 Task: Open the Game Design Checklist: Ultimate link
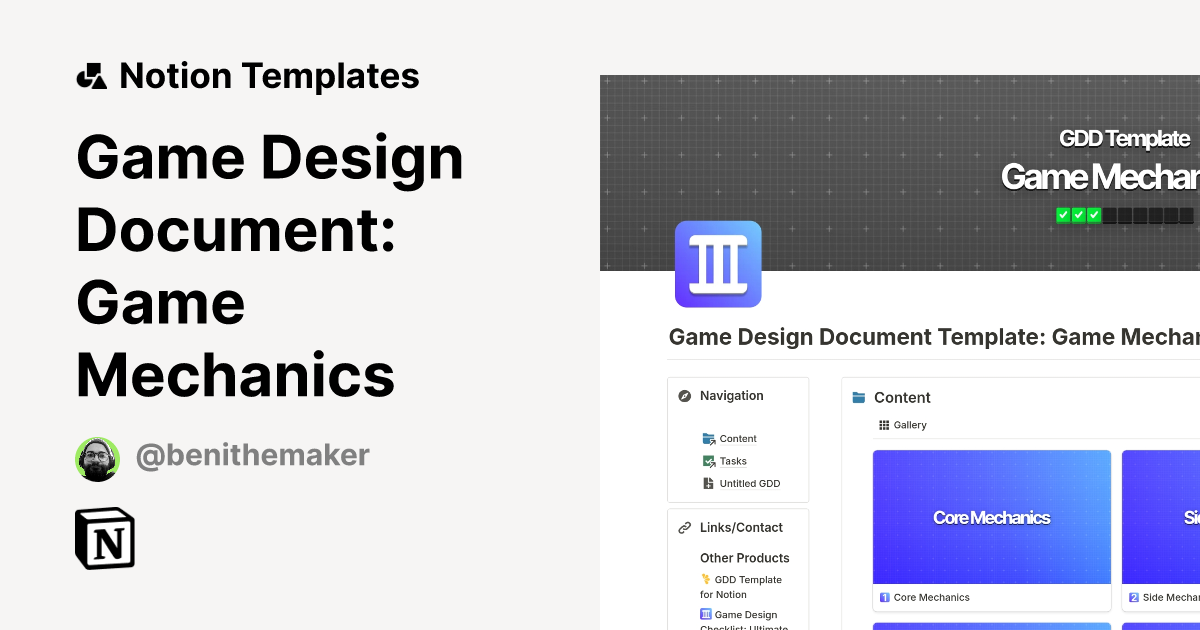[x=745, y=620]
